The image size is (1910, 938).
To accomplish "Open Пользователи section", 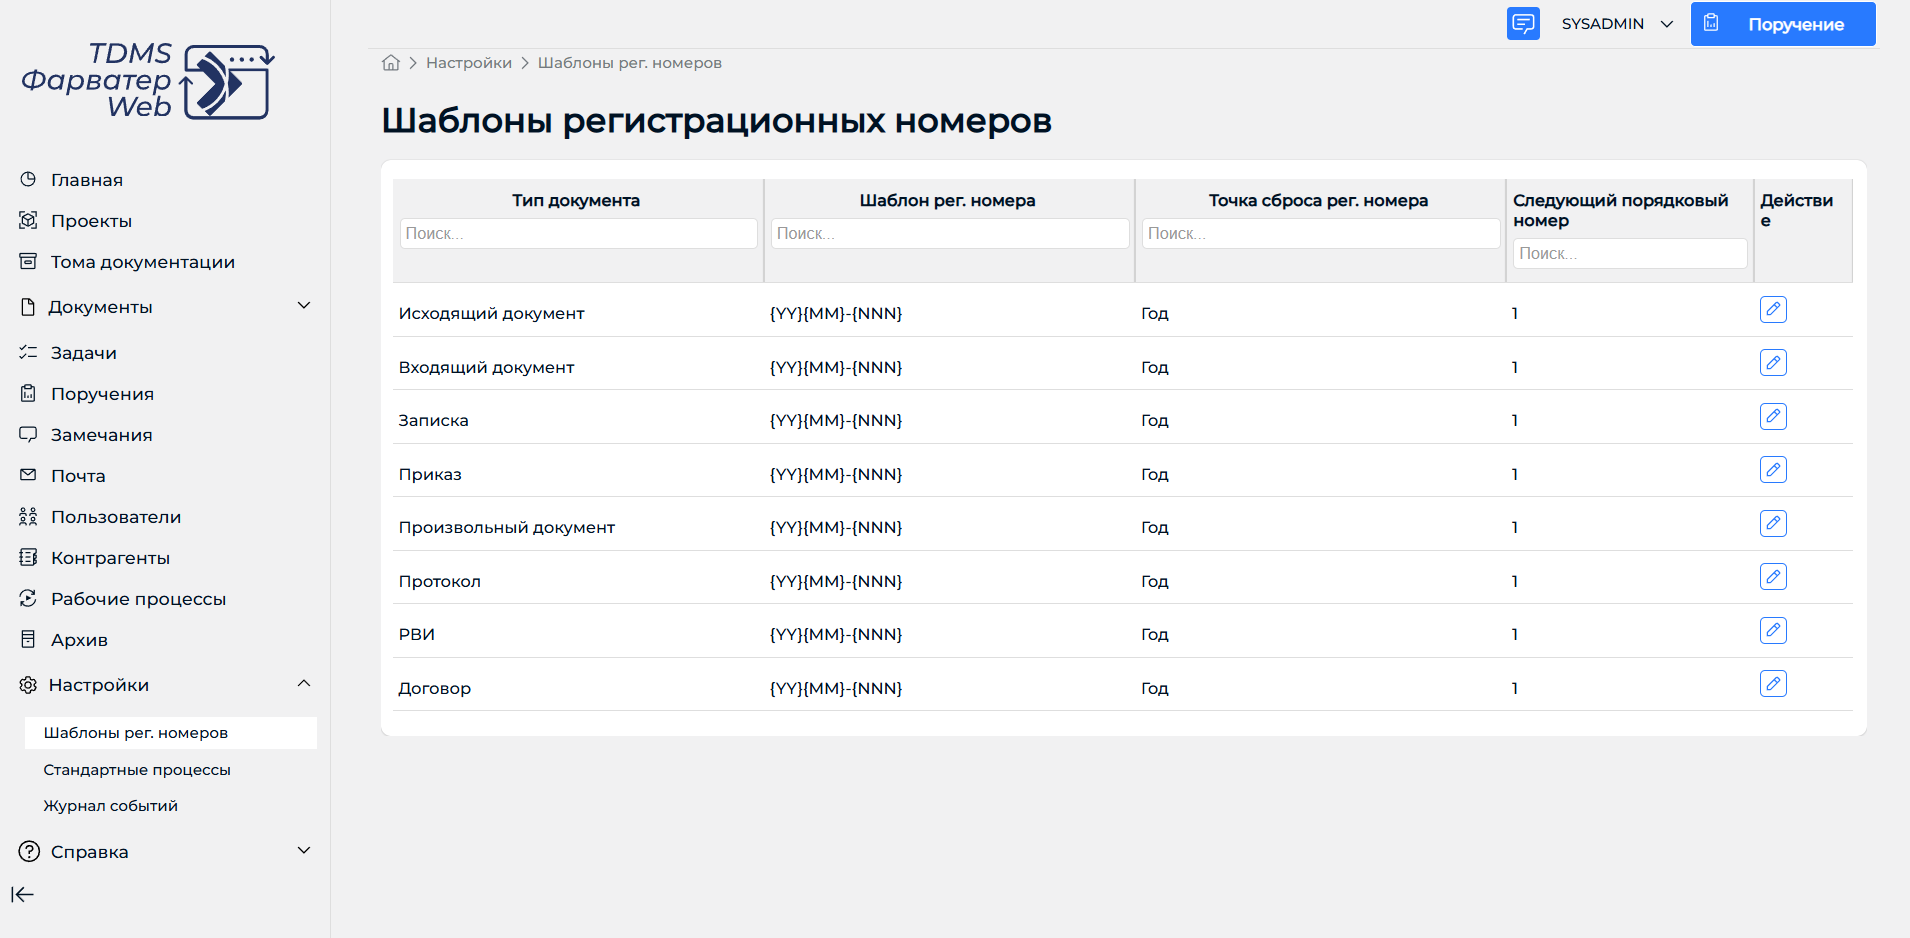I will pos(116,517).
